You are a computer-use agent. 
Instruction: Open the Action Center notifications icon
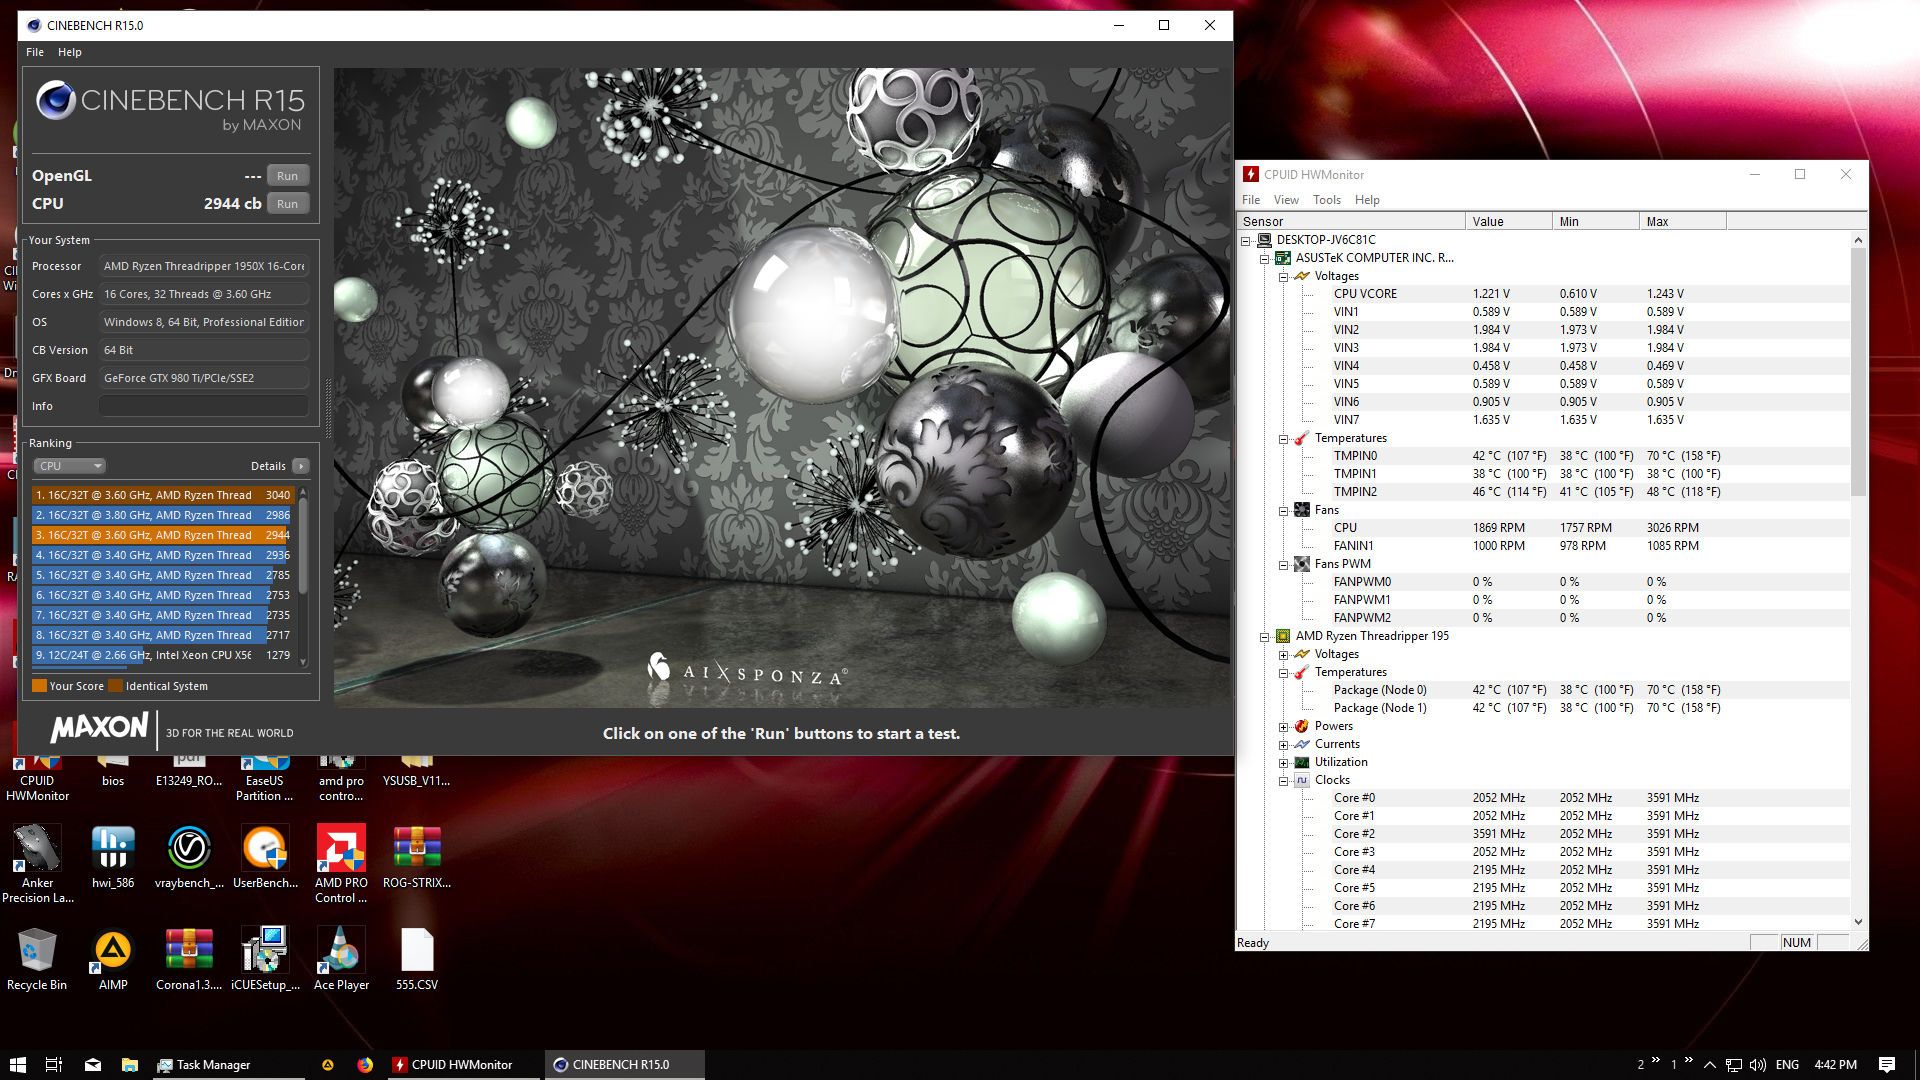1887,1065
